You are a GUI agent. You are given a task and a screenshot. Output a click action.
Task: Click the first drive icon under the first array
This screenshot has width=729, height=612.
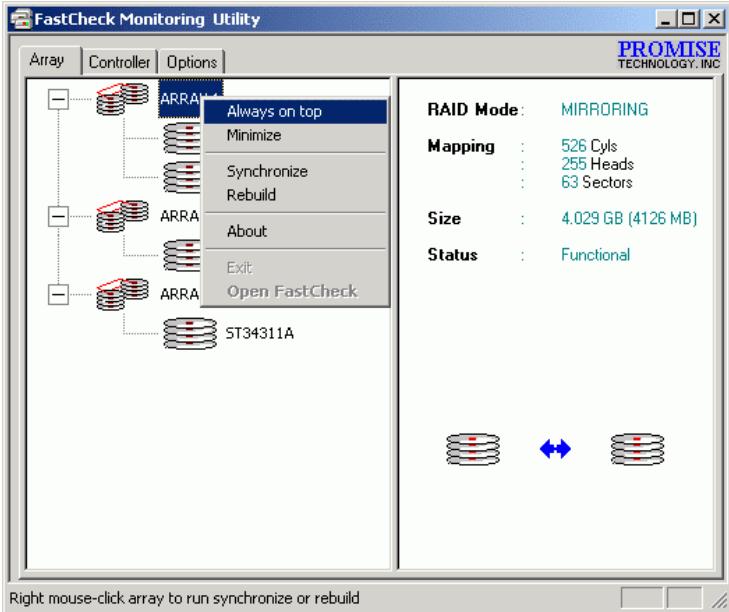[x=182, y=138]
